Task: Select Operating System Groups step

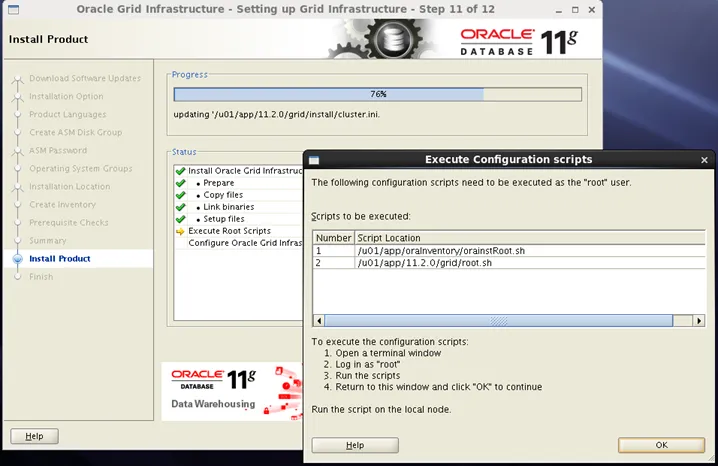Action: [x=81, y=168]
